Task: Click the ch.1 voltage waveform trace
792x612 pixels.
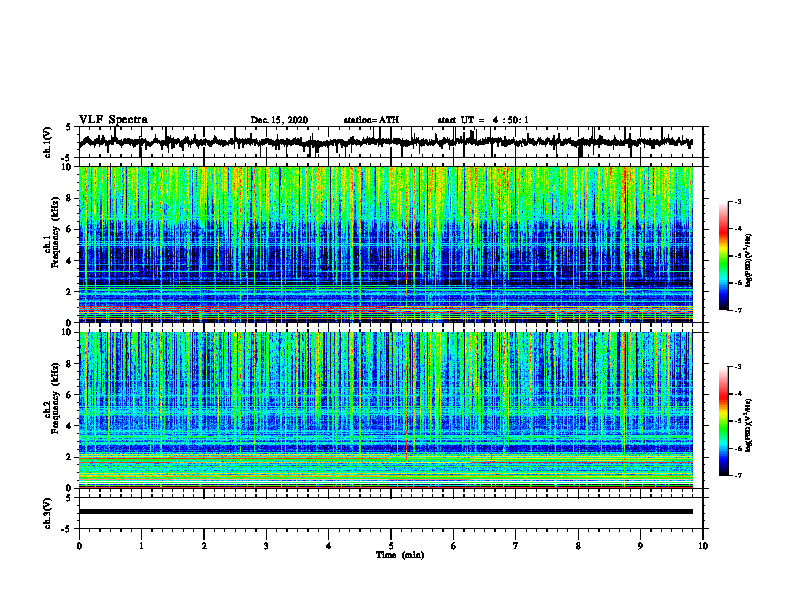Action: click(x=385, y=142)
